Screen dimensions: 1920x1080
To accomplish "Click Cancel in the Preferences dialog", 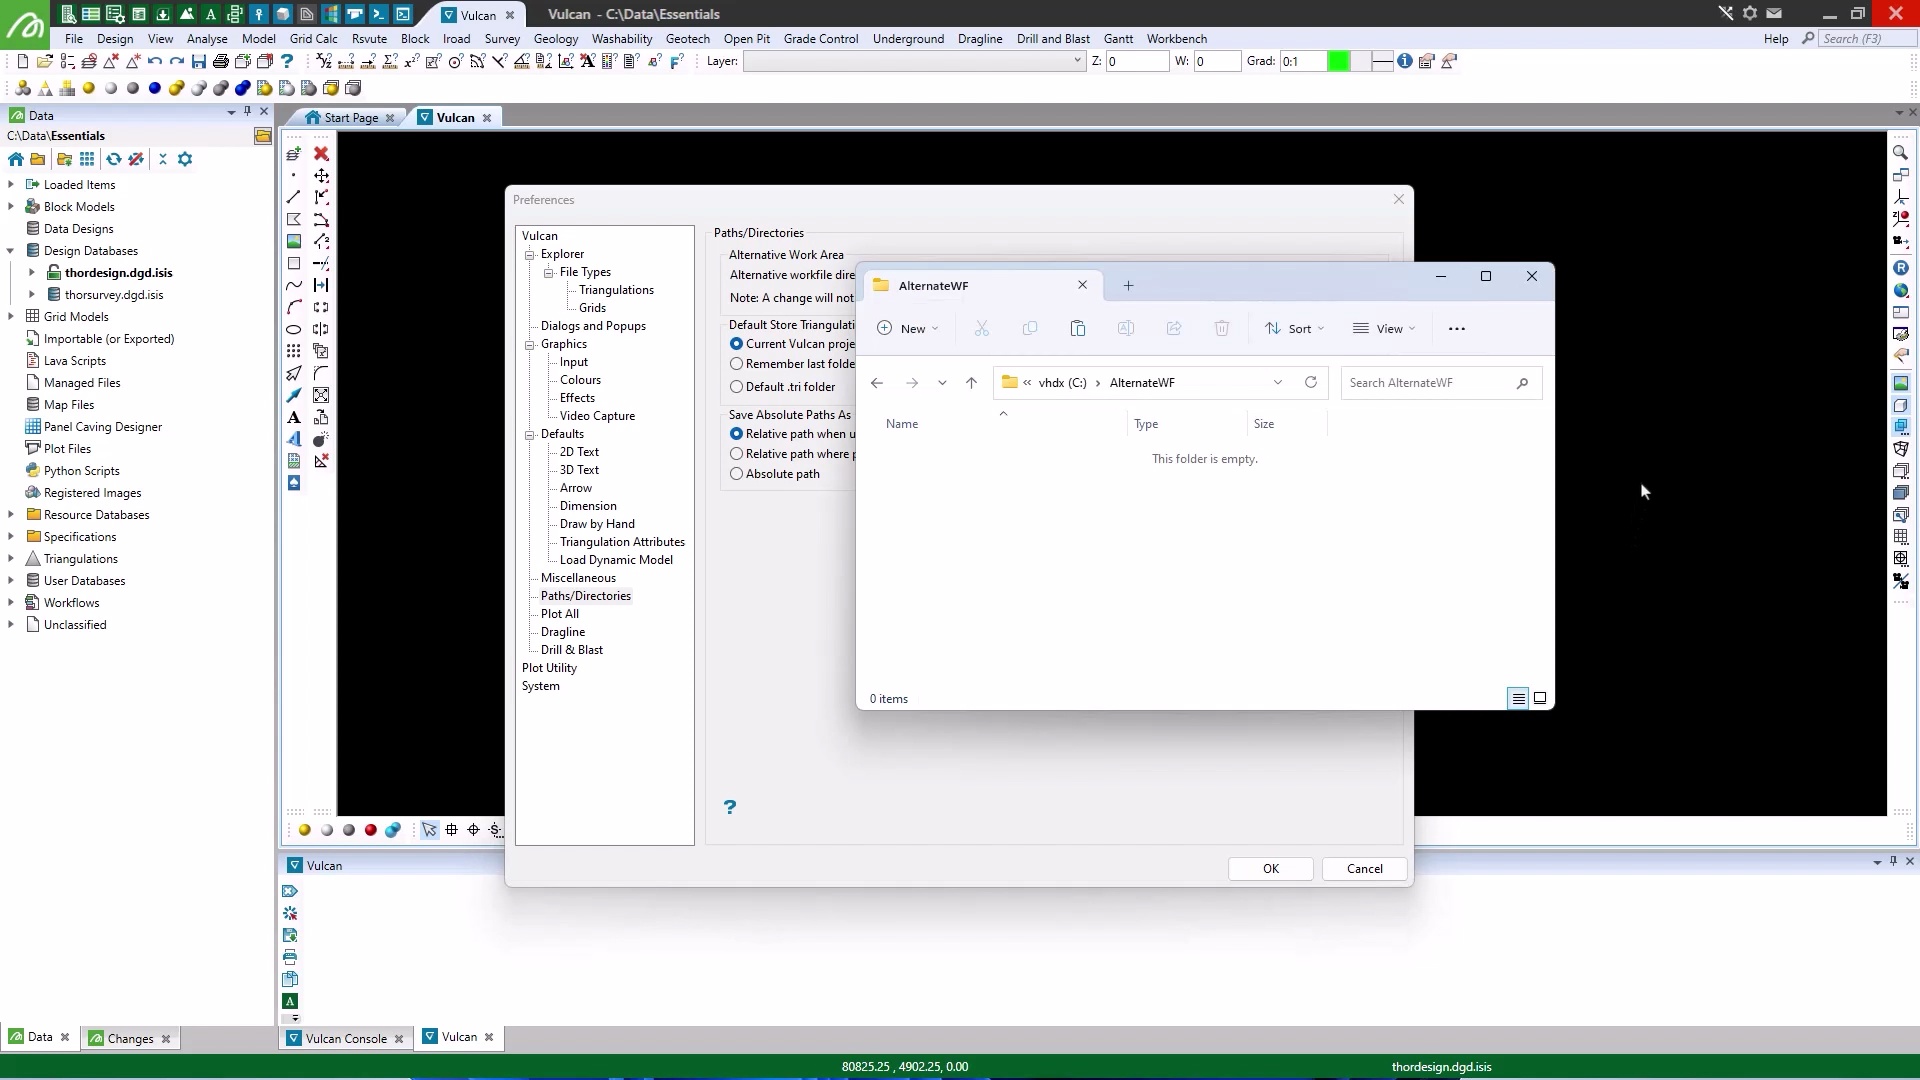I will (x=1365, y=869).
